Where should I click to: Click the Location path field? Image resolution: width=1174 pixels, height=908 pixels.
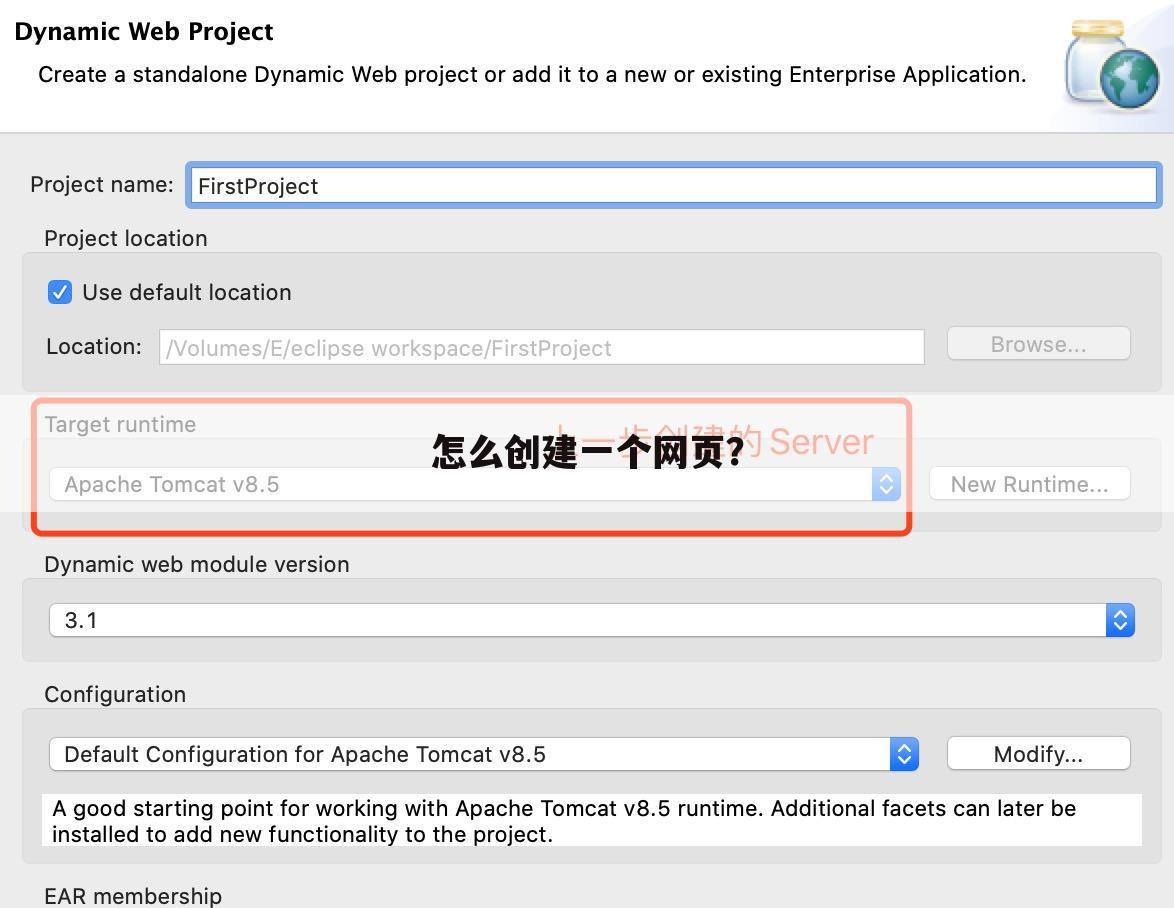click(x=541, y=347)
